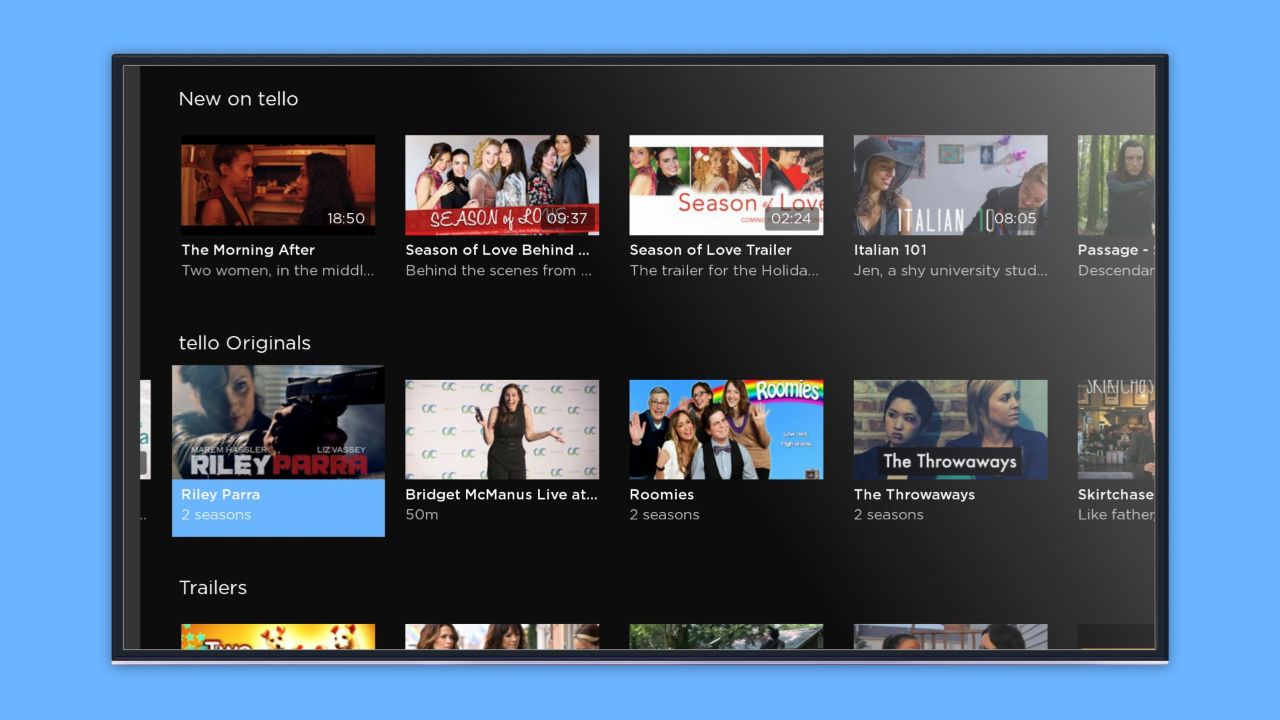Open Season of Love Behind the Scenes
This screenshot has height=720, width=1280.
(502, 185)
